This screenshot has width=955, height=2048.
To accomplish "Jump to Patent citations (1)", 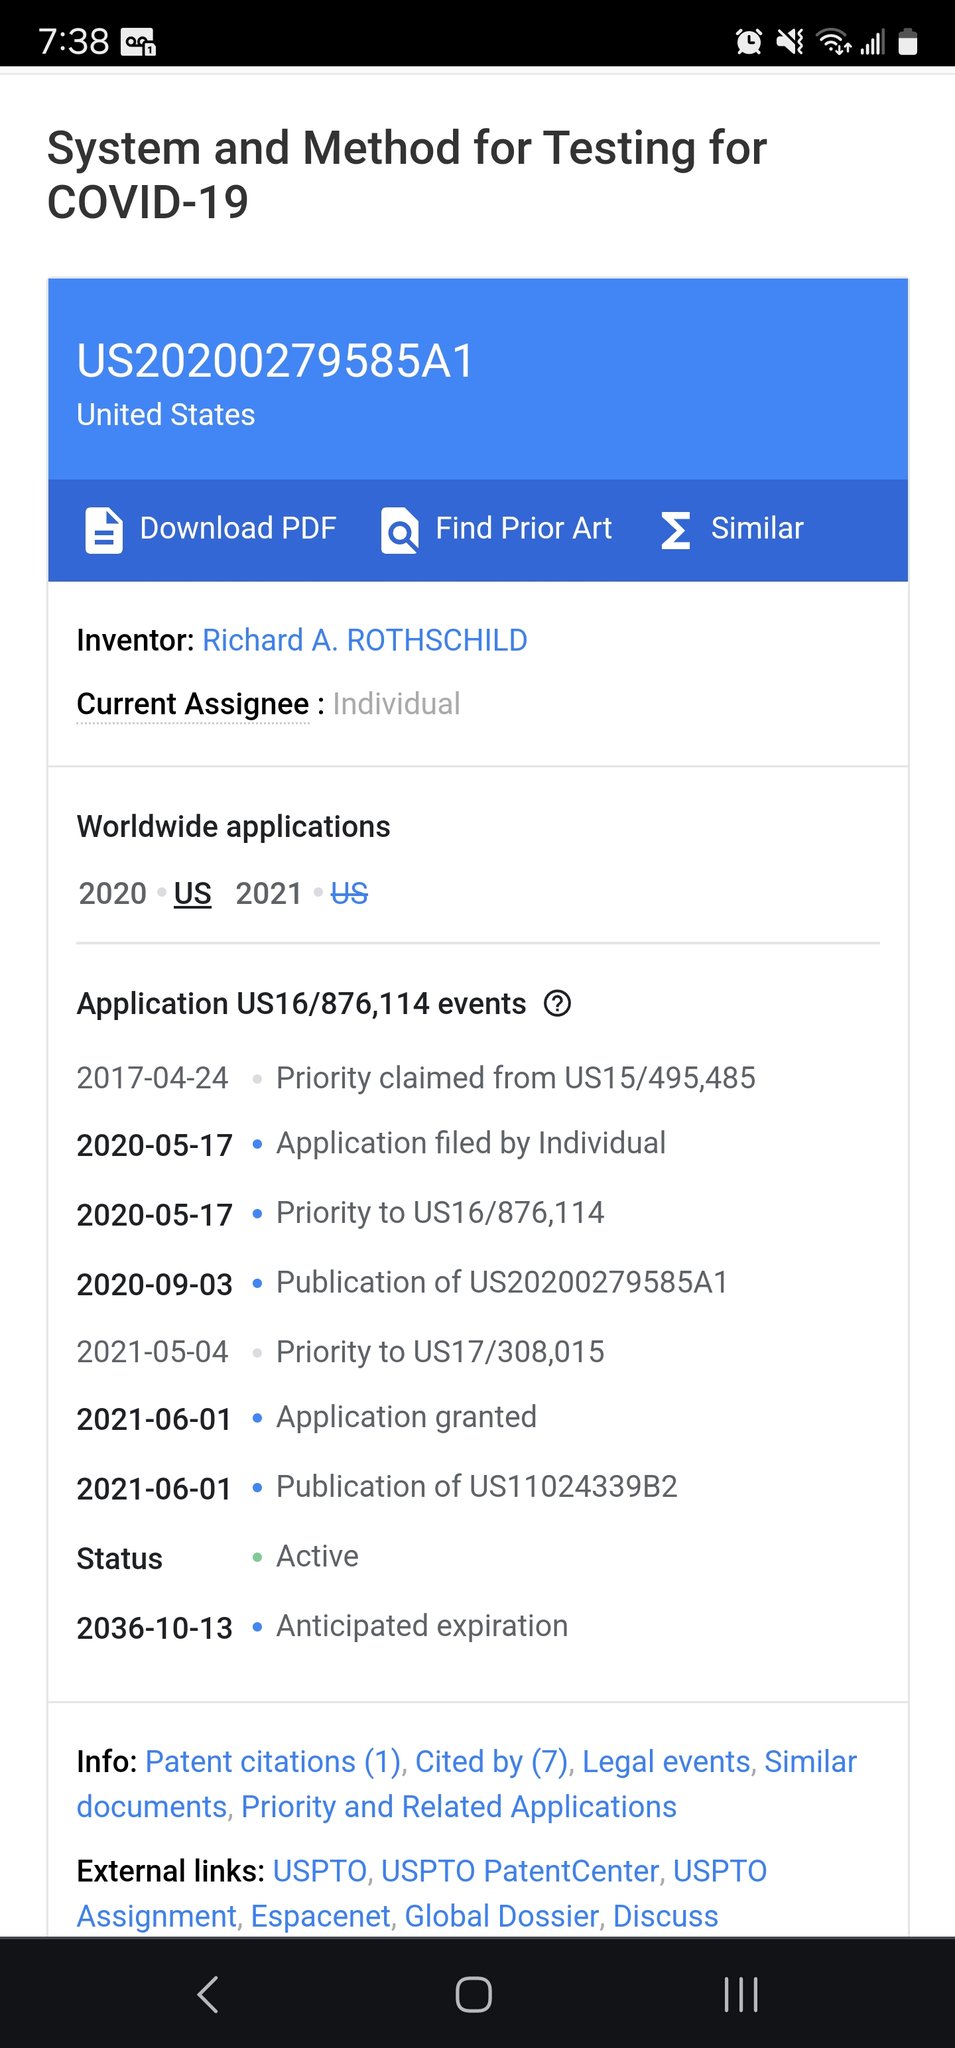I will click(x=273, y=1761).
